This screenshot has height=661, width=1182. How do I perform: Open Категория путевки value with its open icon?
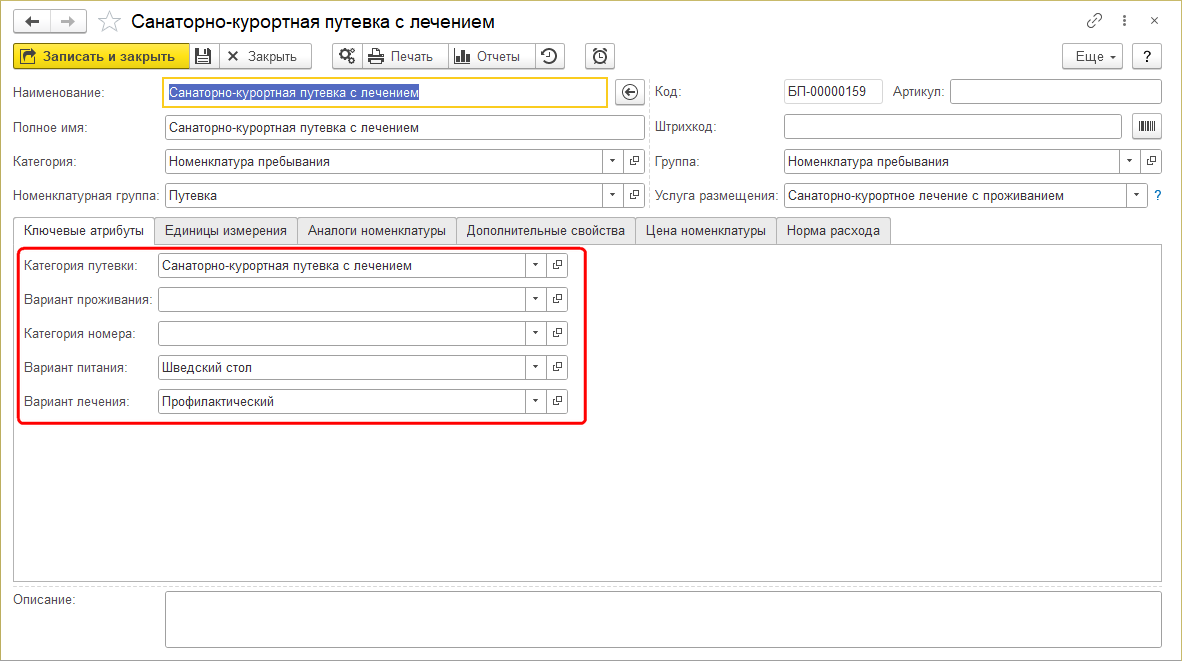pyautogui.click(x=557, y=265)
